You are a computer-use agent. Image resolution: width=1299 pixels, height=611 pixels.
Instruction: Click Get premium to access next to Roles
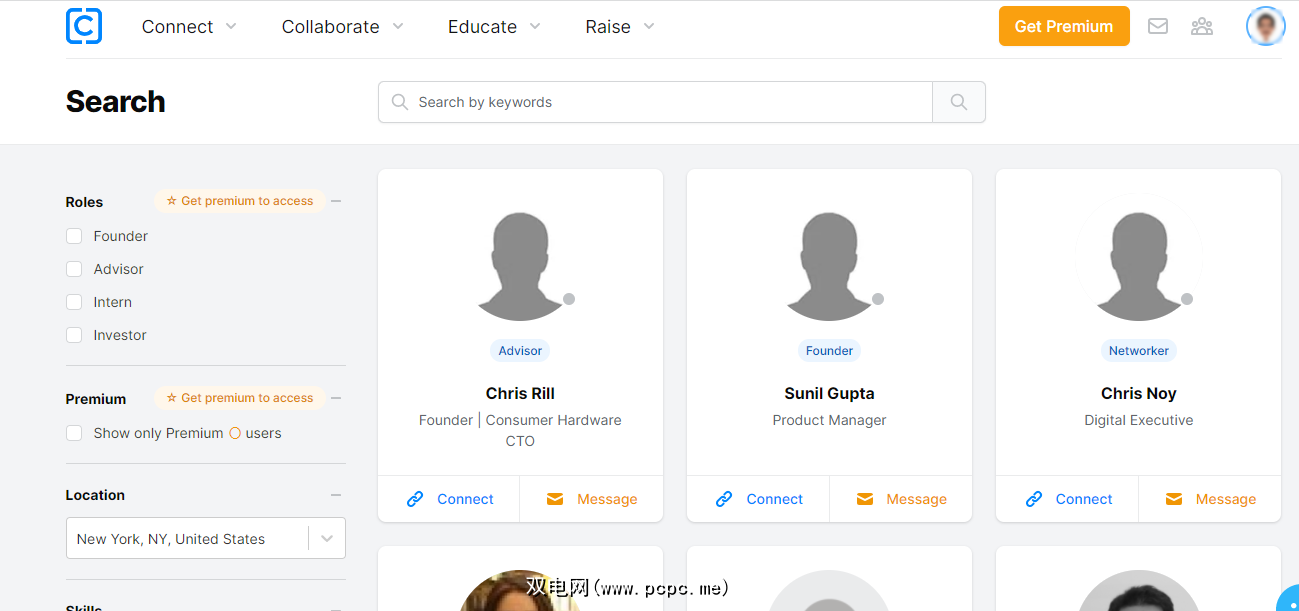[240, 201]
